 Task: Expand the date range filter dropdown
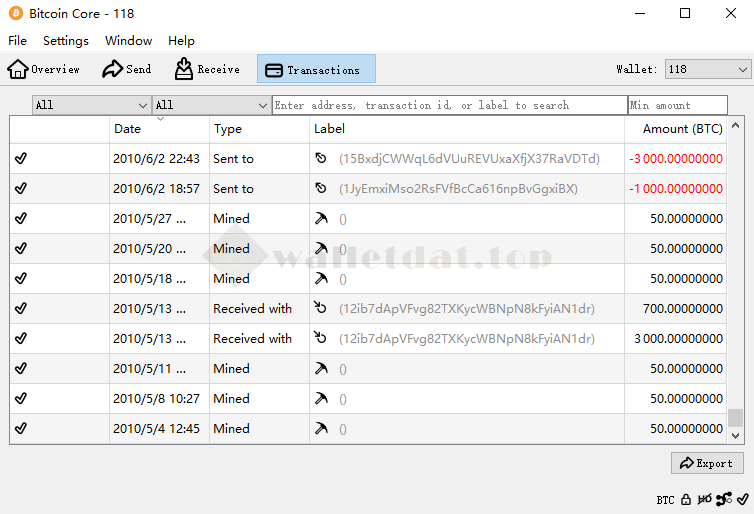(x=91, y=105)
